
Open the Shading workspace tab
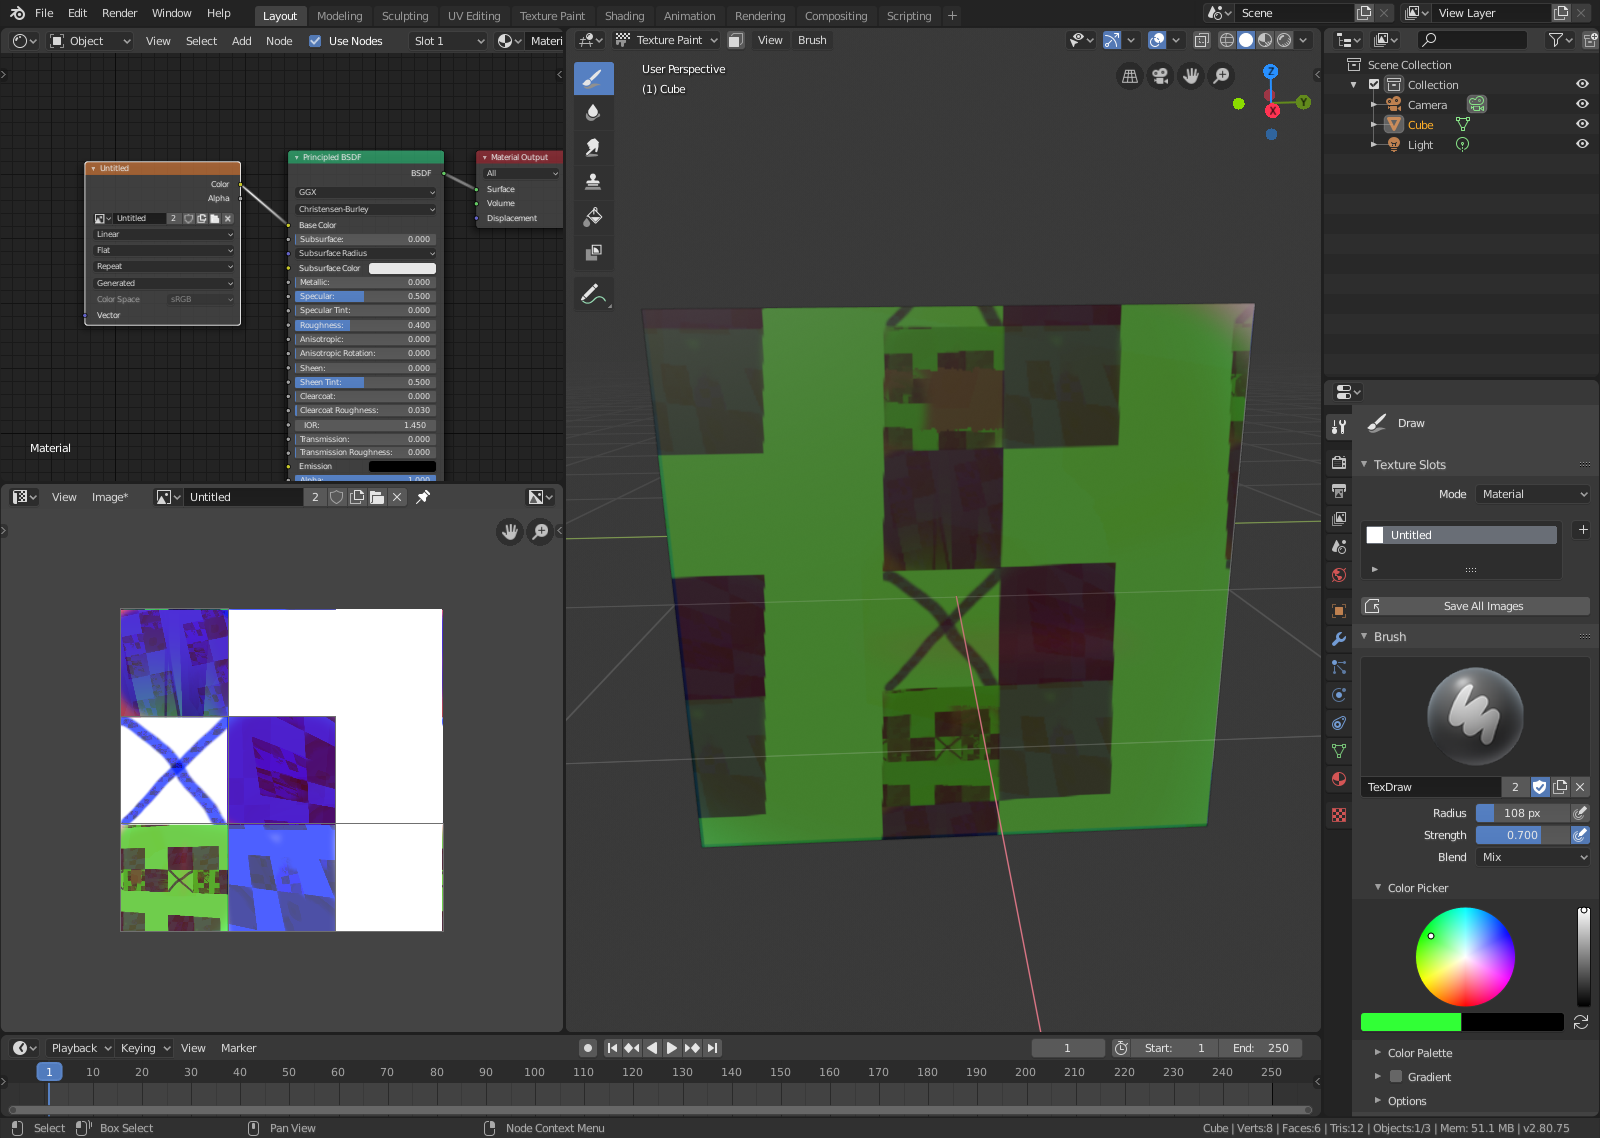click(x=624, y=16)
